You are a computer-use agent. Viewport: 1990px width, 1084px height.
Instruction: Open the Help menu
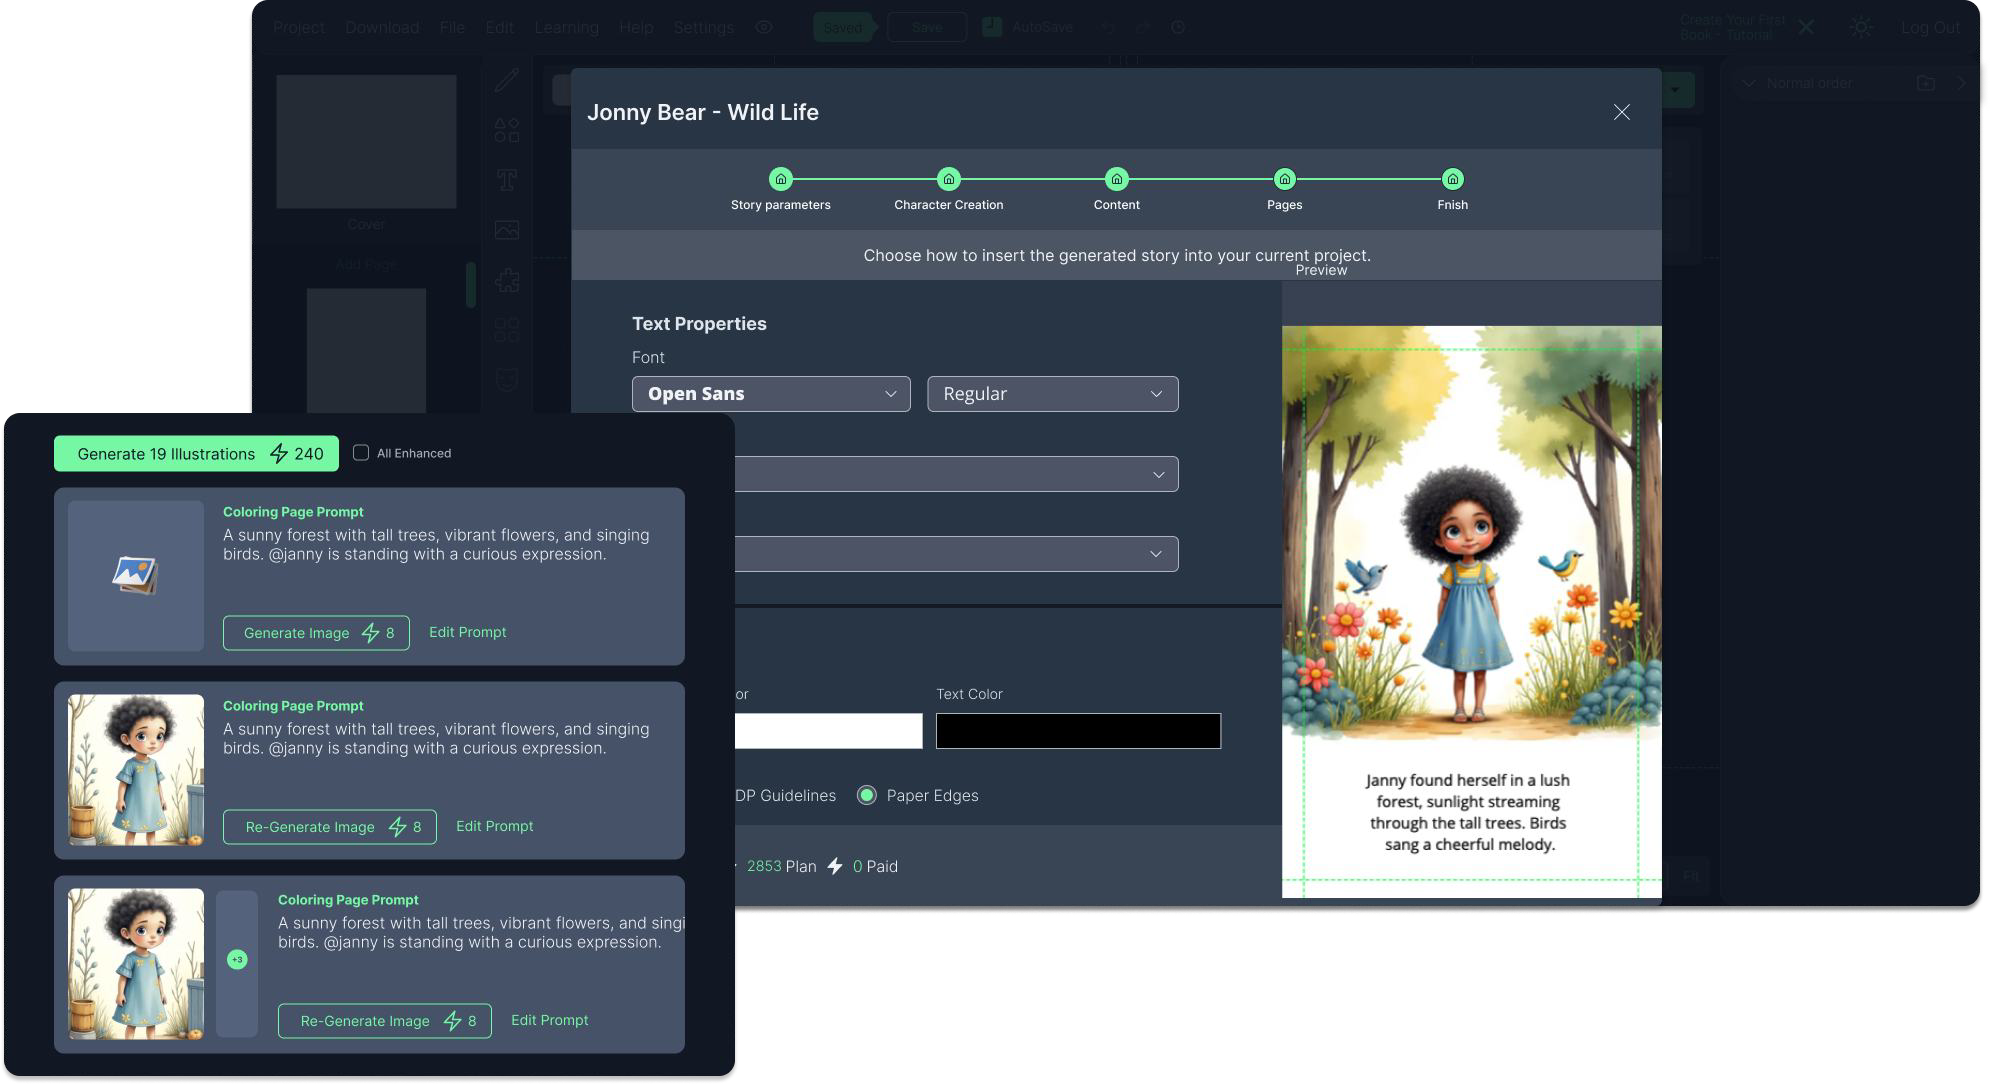pyautogui.click(x=636, y=27)
